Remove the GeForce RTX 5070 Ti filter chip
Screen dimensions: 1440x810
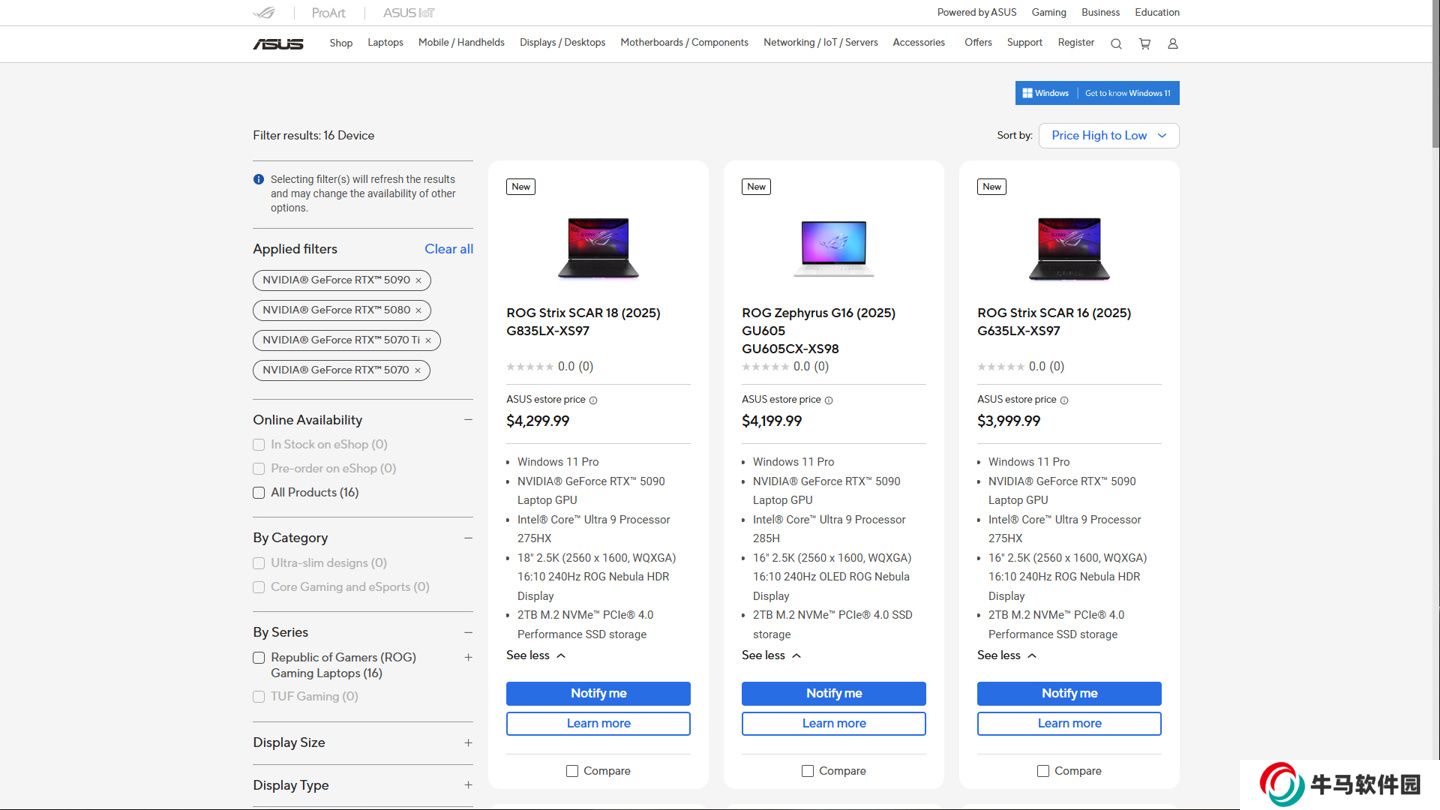coord(428,340)
